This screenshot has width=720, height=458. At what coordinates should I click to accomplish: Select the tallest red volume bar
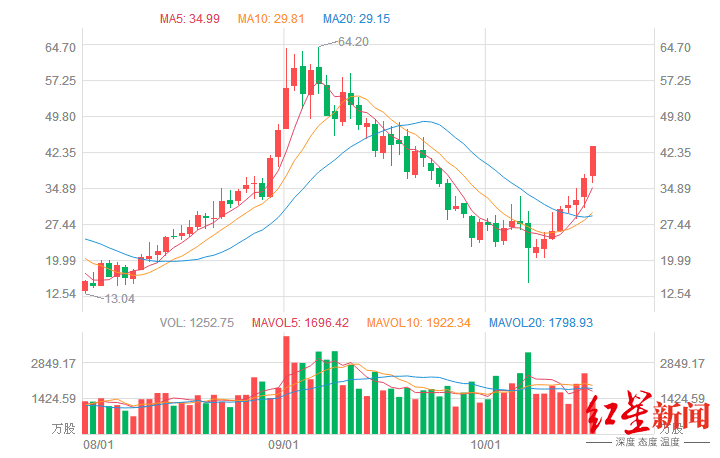tap(286, 384)
